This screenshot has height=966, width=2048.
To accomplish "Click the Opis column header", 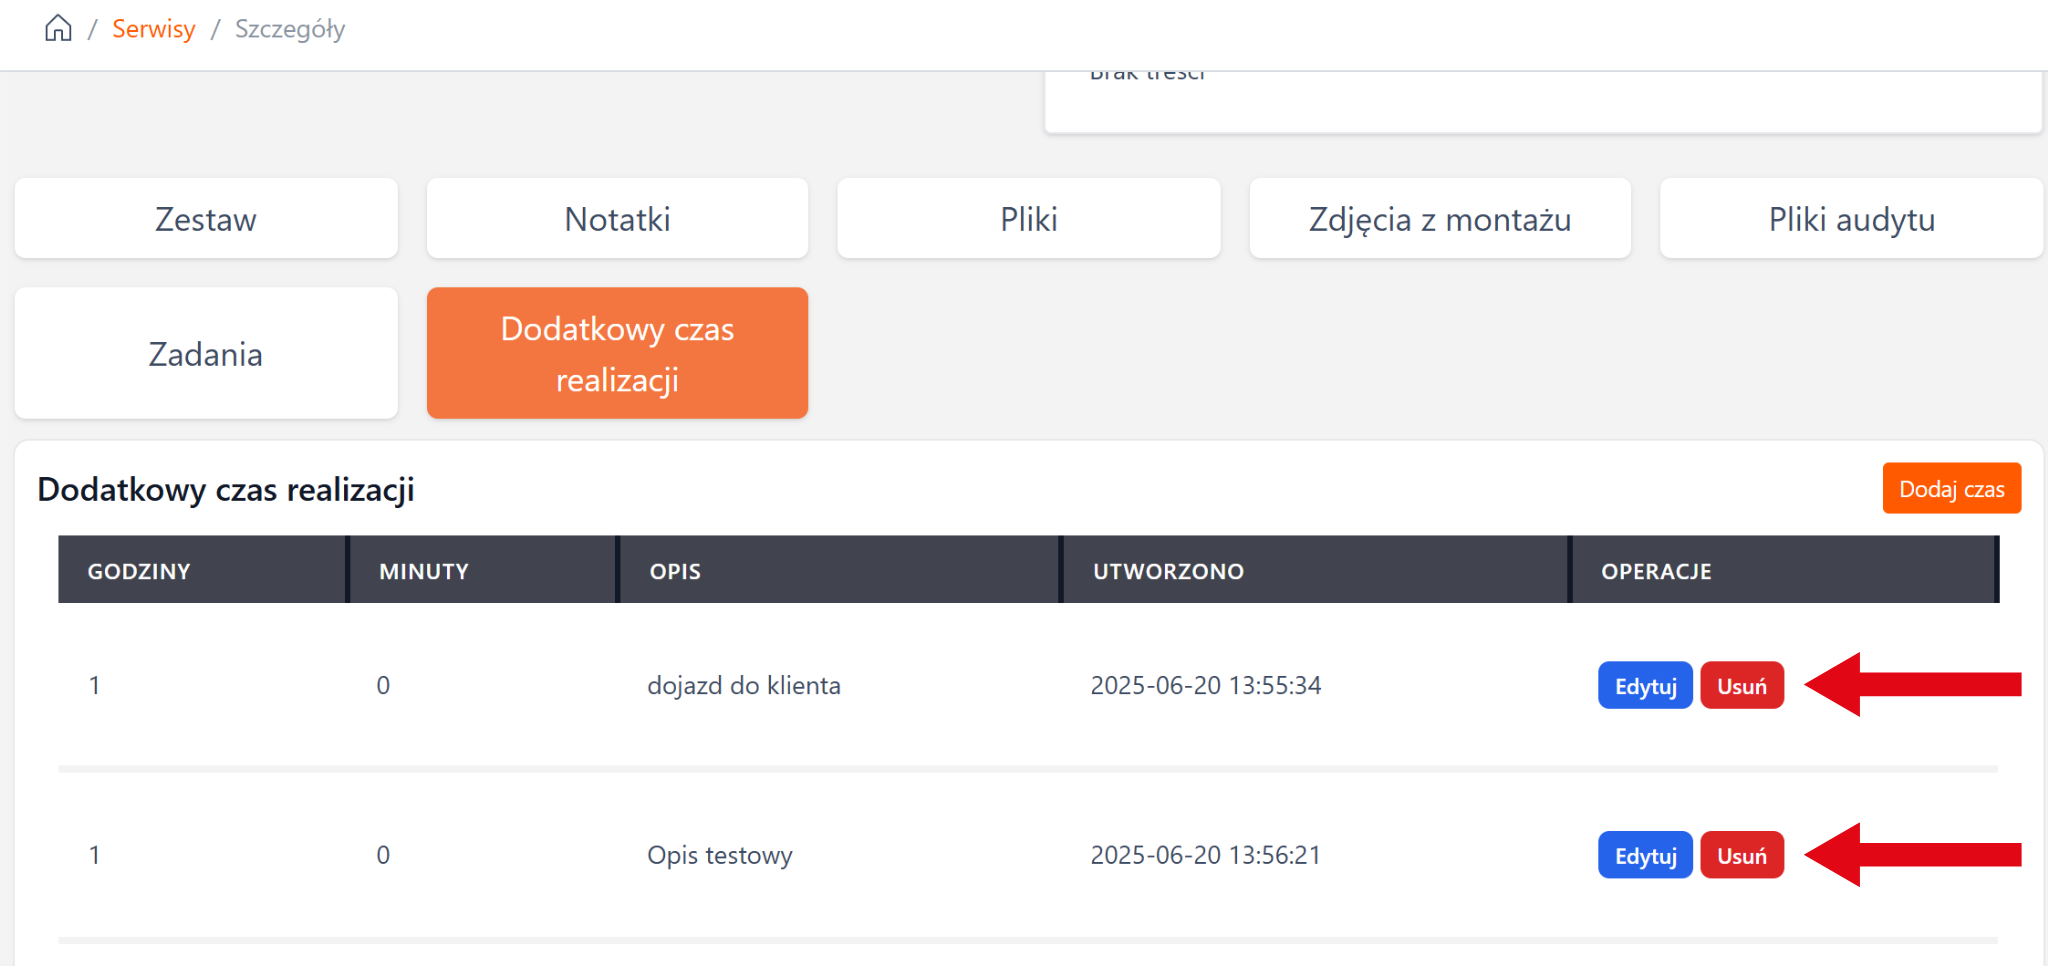I will (x=675, y=571).
